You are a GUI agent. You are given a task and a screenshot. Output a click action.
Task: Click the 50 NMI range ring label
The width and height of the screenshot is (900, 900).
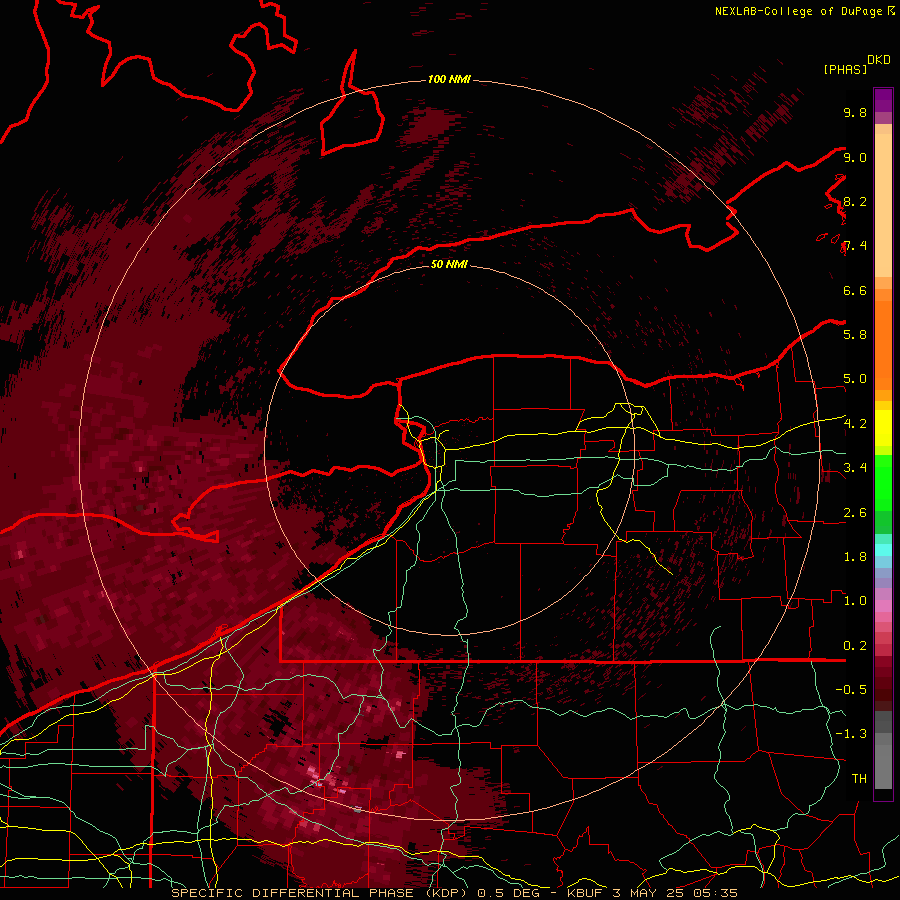click(x=449, y=264)
